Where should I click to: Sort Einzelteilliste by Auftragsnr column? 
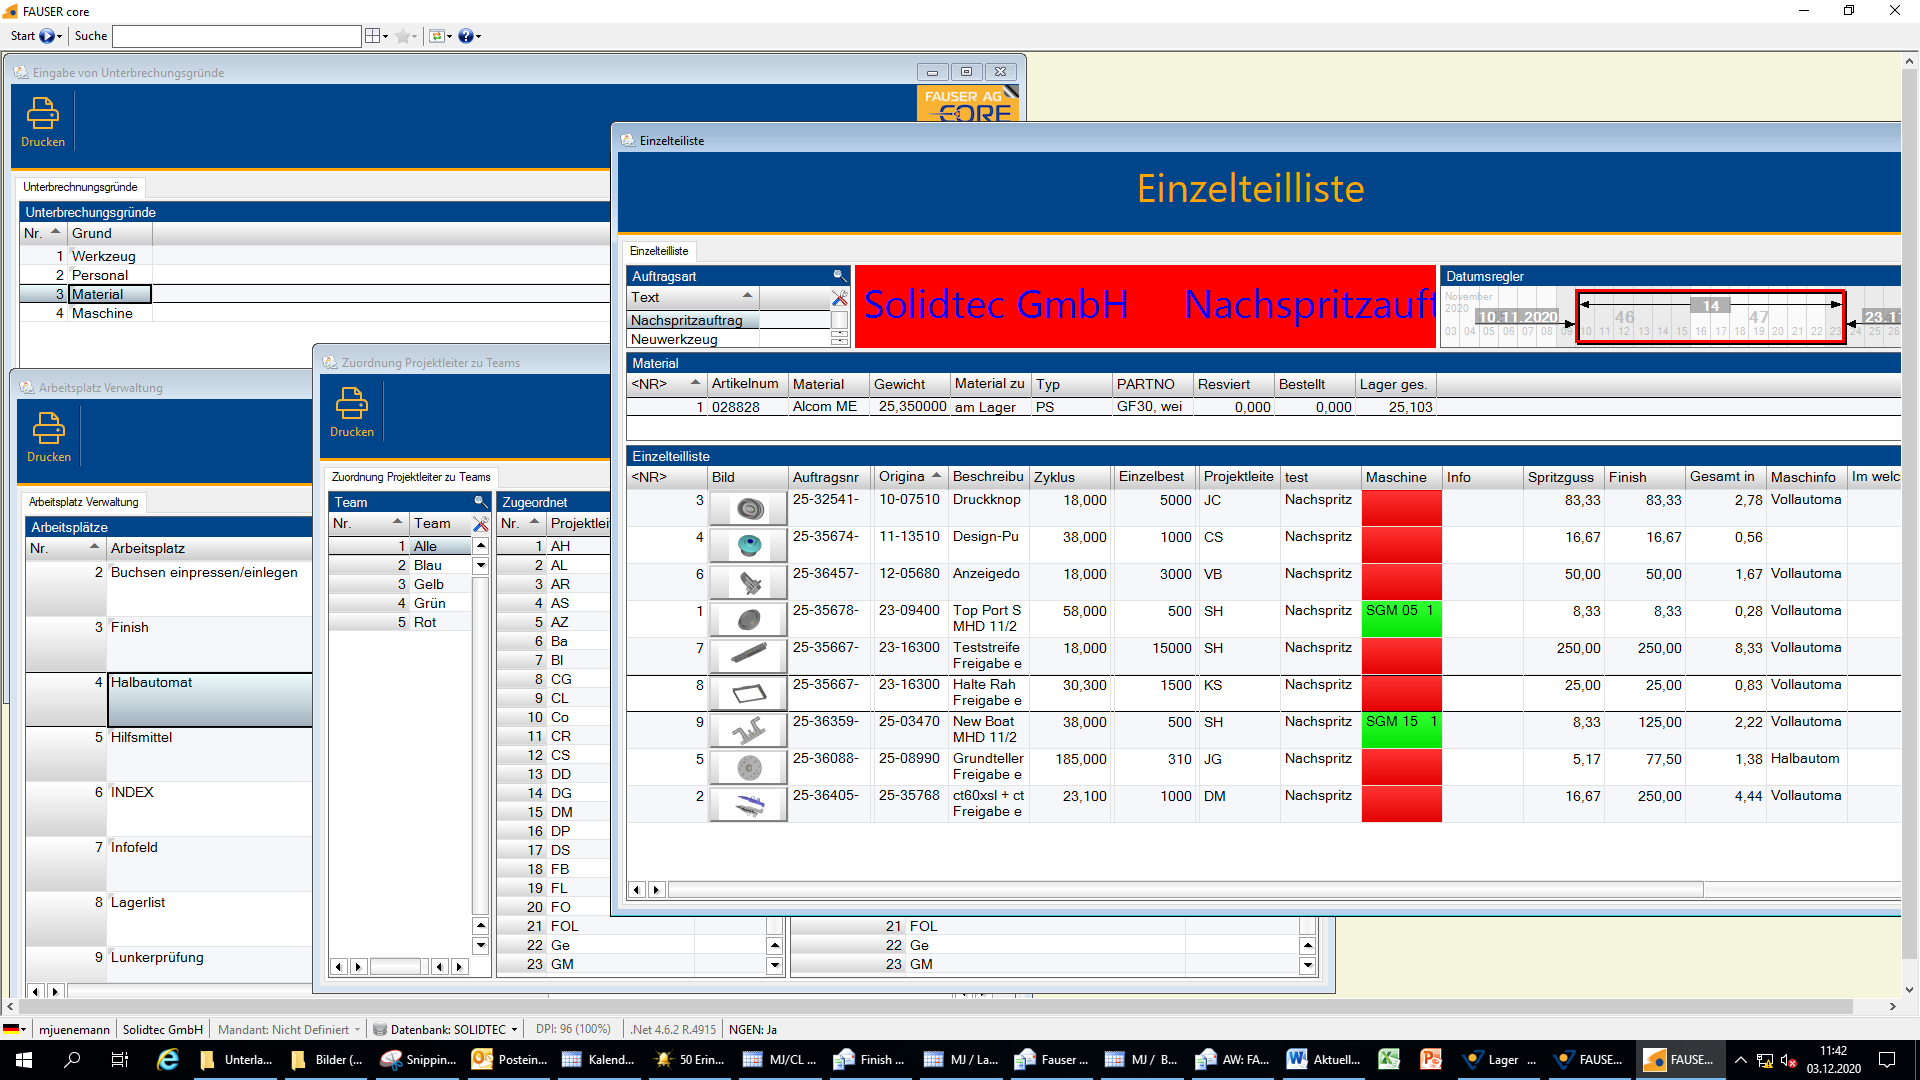tap(830, 477)
